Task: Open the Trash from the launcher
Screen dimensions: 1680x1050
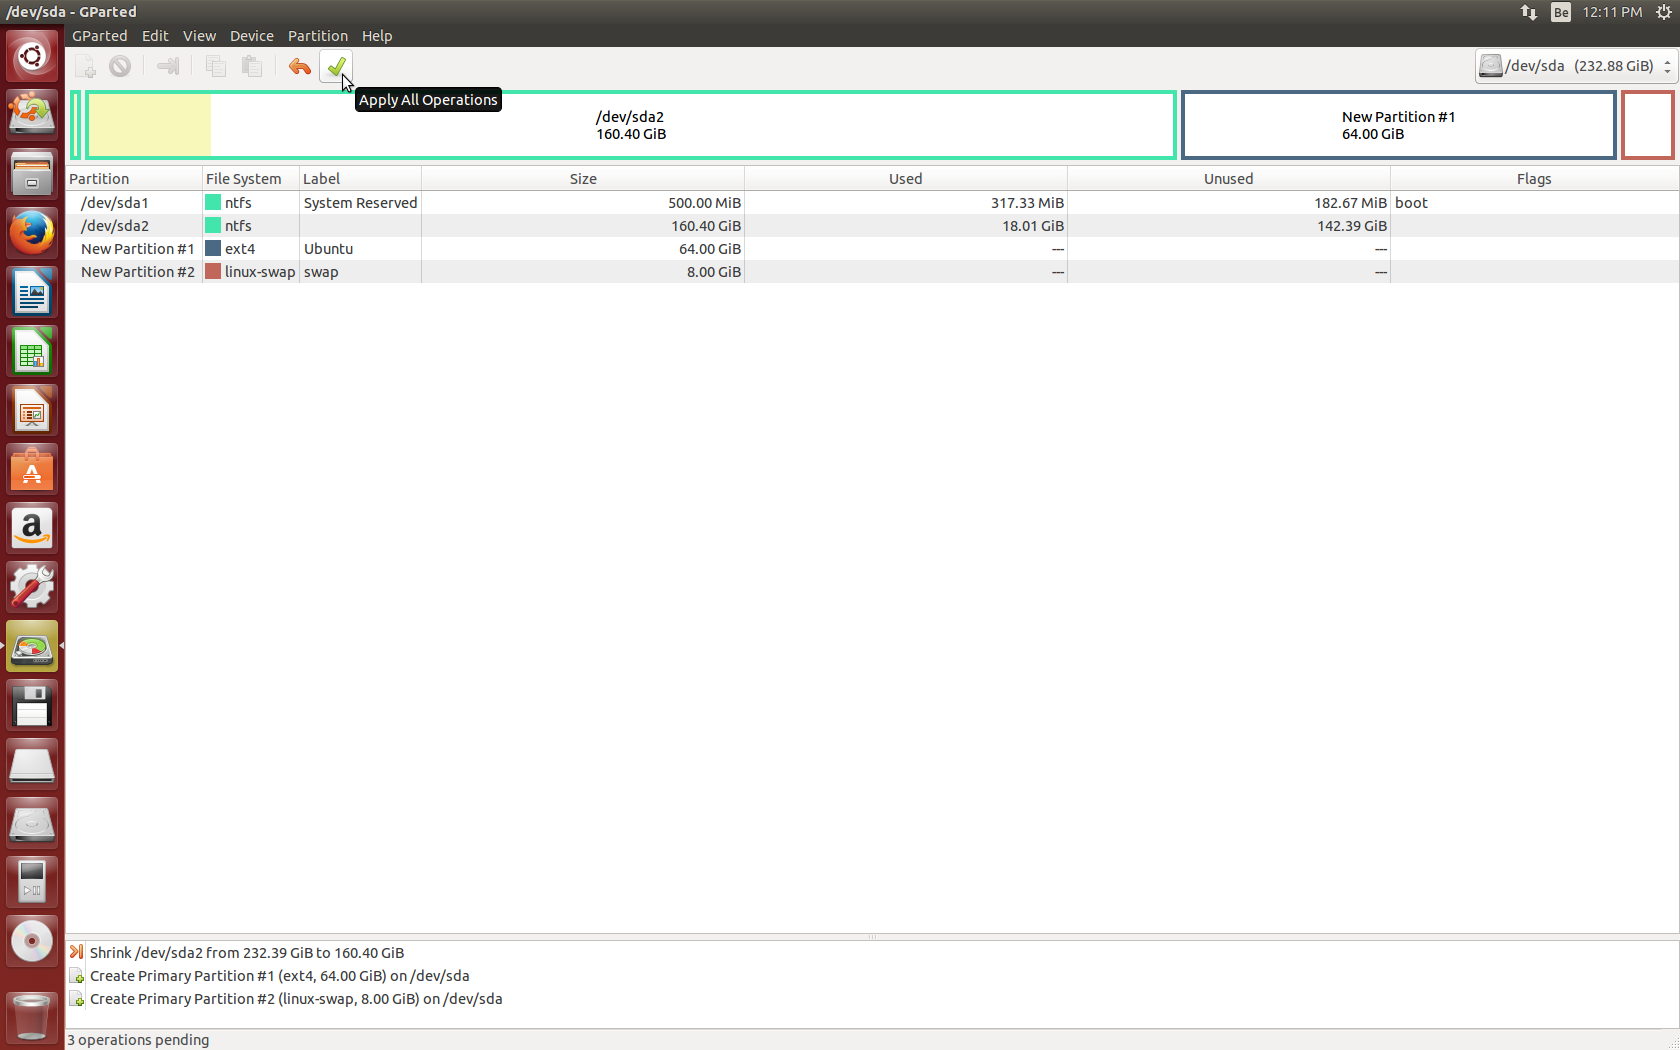Action: click(32, 1016)
